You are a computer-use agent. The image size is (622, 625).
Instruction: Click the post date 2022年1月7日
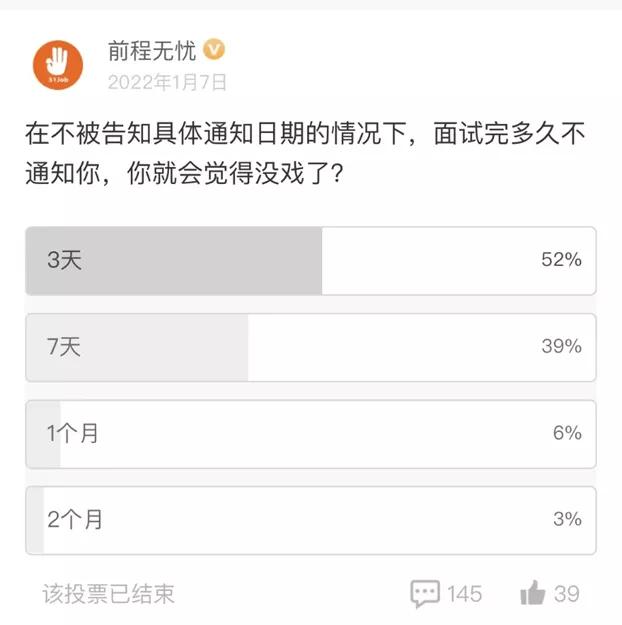point(167,81)
